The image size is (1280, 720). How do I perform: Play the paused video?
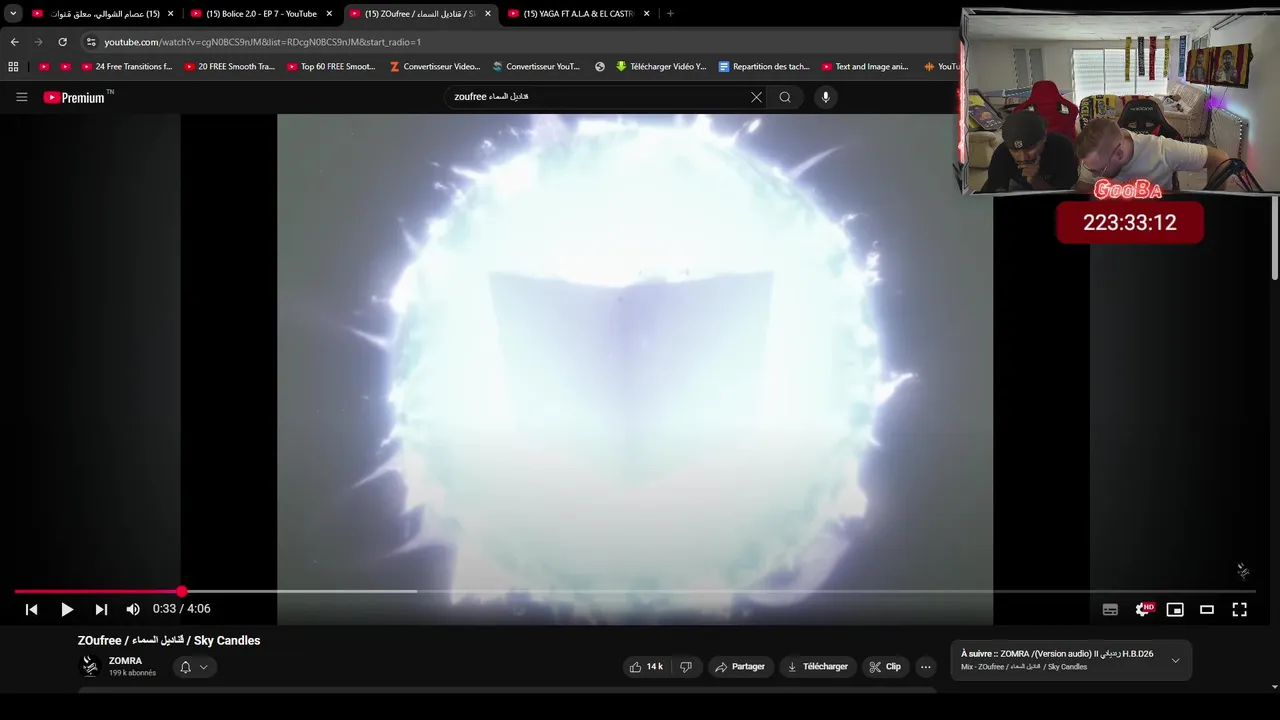(67, 609)
